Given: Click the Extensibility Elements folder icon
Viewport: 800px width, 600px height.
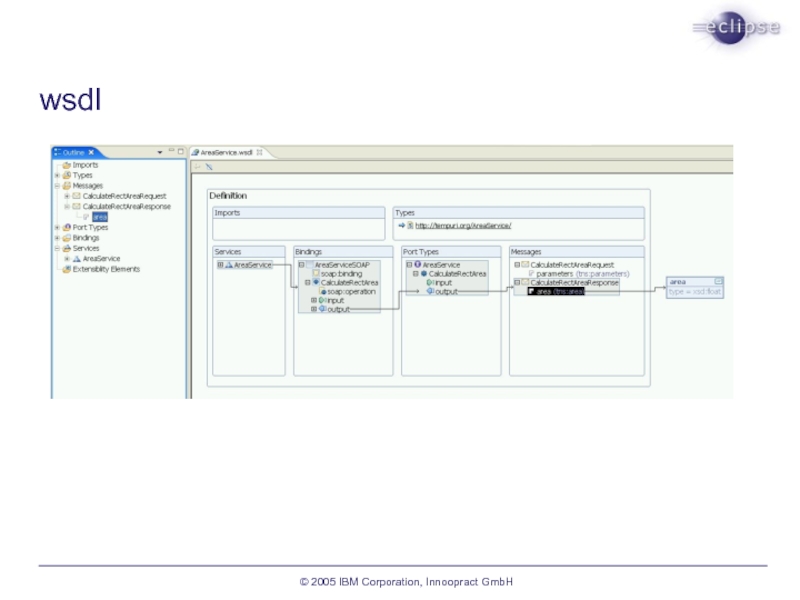Looking at the screenshot, I should pos(66,269).
